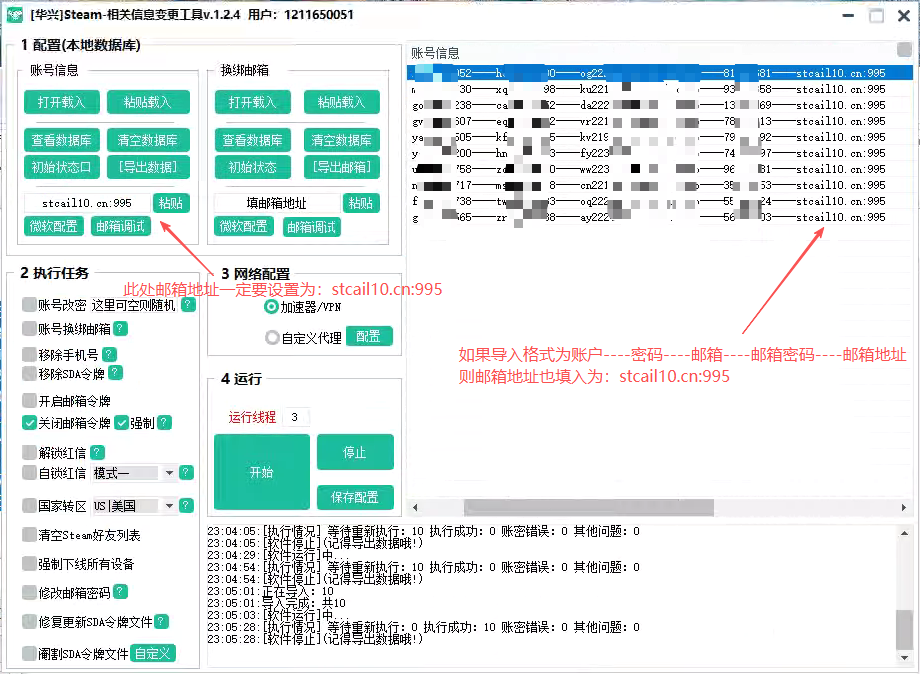Click the 填邮箱地址 input field
Viewport: 920px width, 674px height.
pyautogui.click(x=277, y=203)
